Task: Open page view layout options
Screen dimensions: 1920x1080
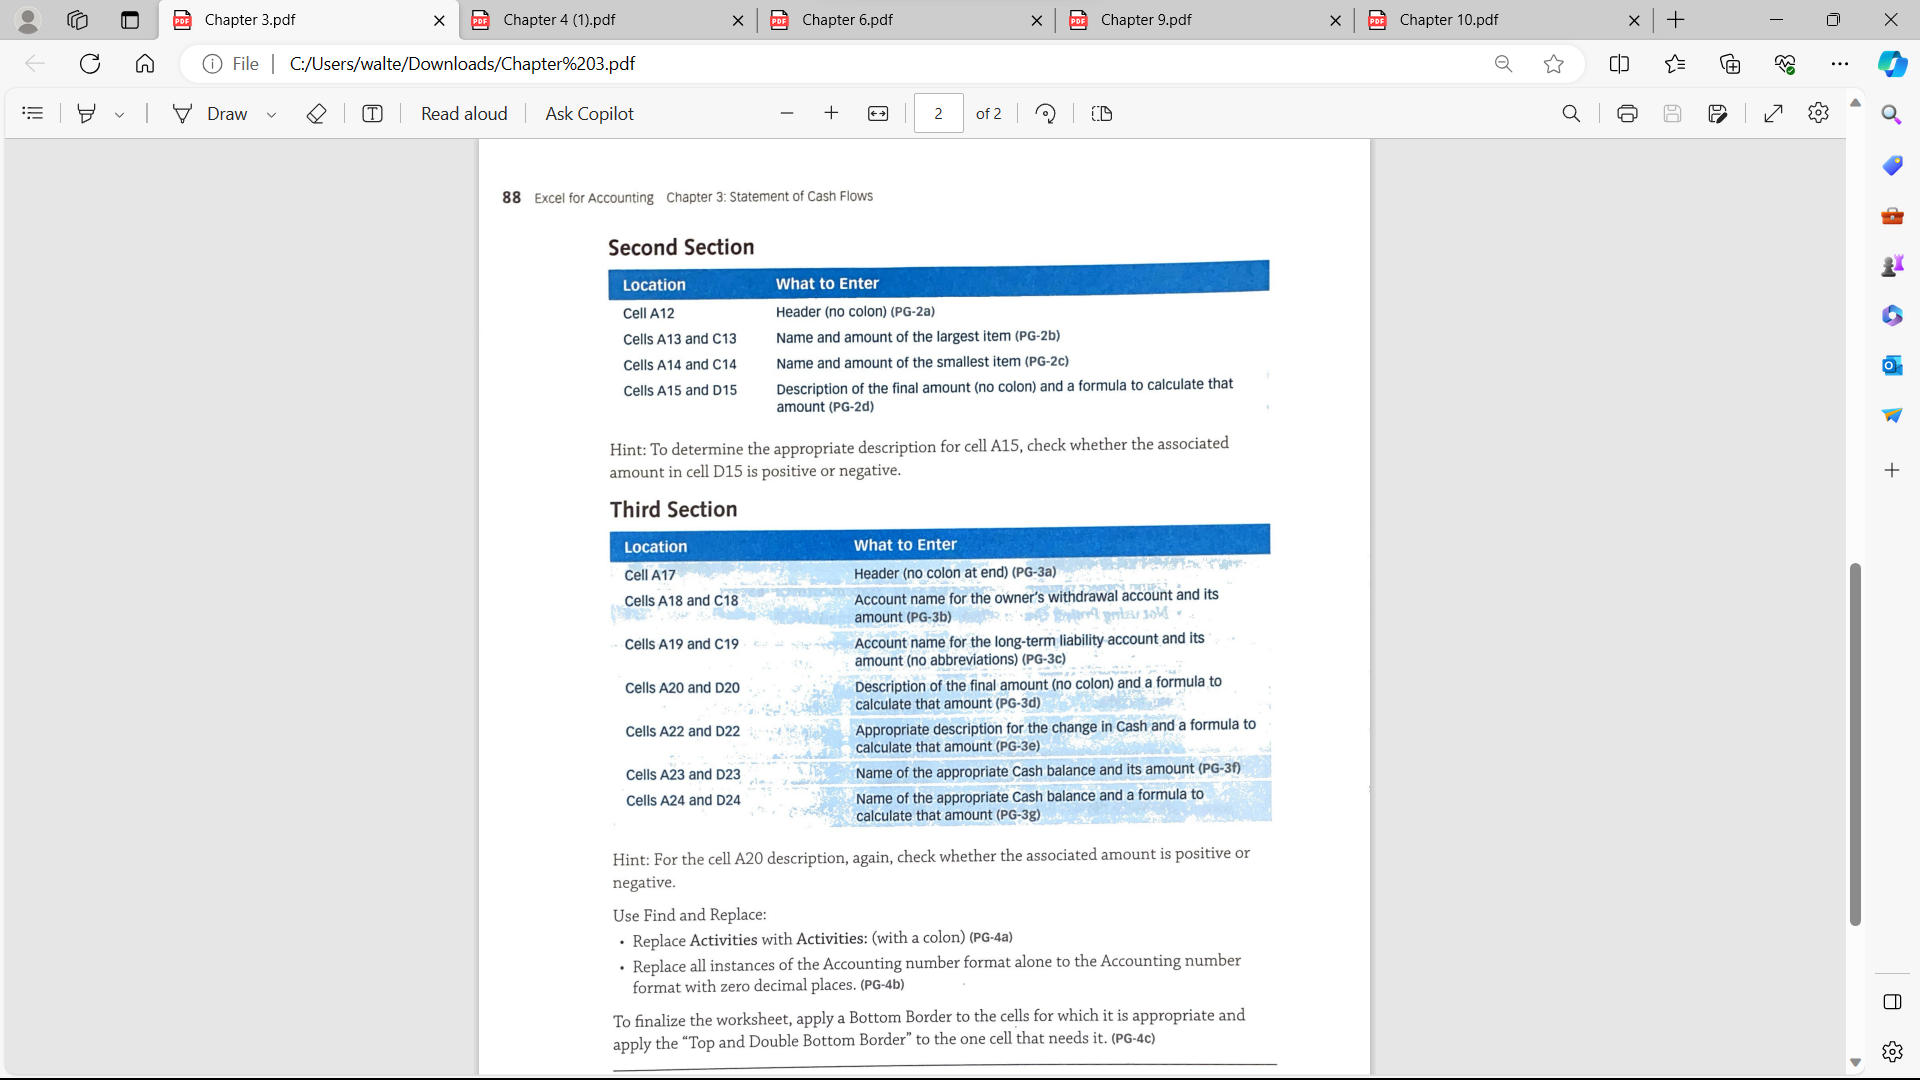Action: (1101, 113)
